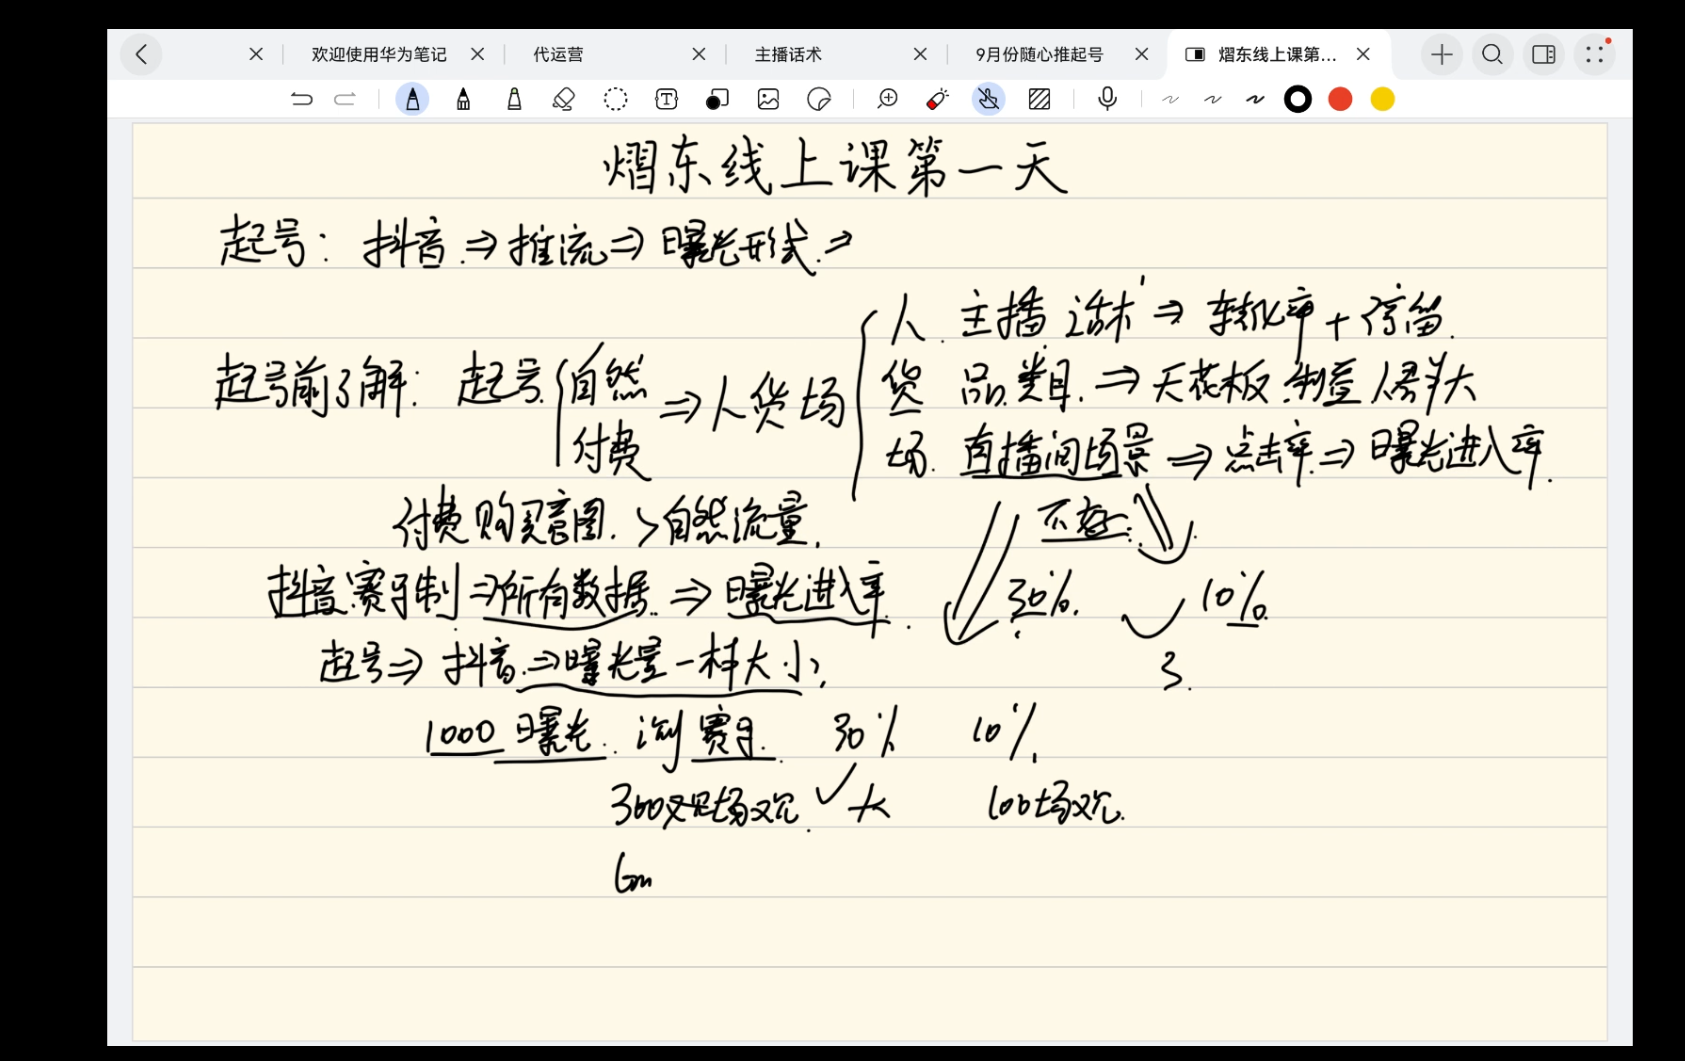Select the lasso selection tool
1685x1061 pixels.
click(615, 99)
